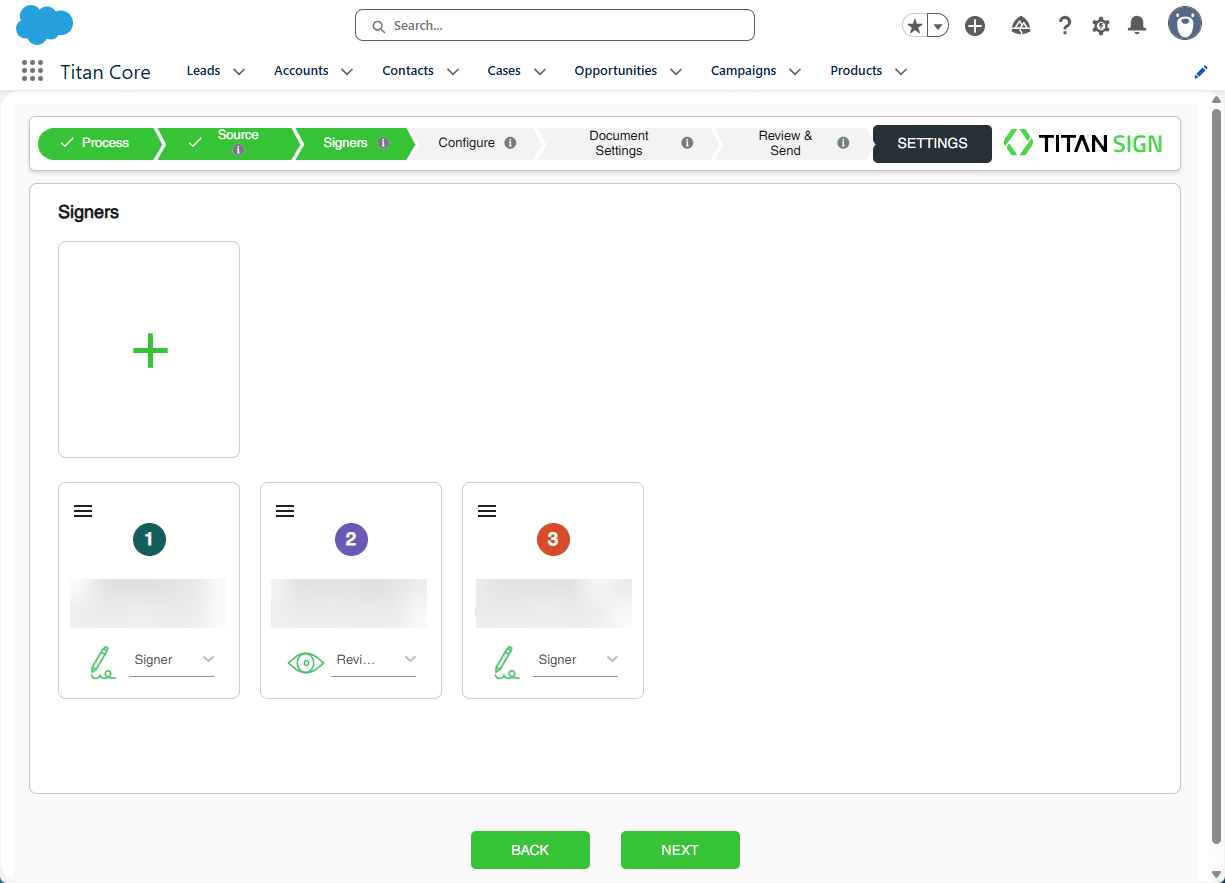
Task: Click the pen signature icon on card 1
Action: pos(101,662)
